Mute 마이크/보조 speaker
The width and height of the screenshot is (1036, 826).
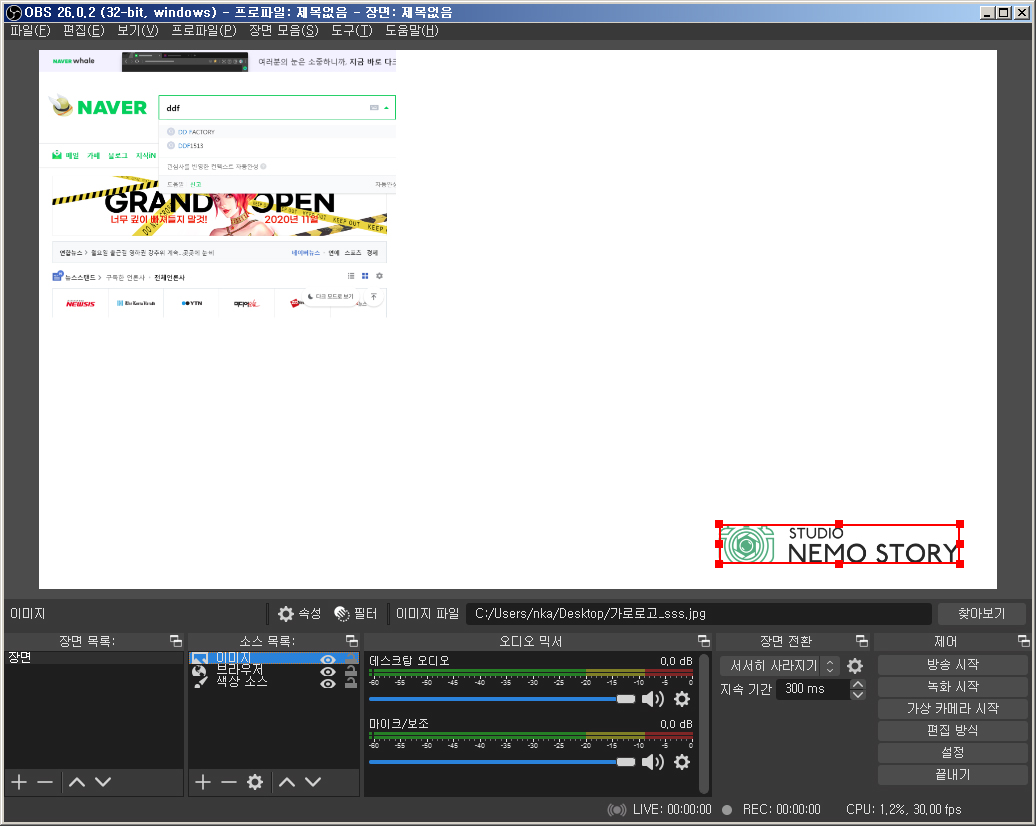coord(653,763)
